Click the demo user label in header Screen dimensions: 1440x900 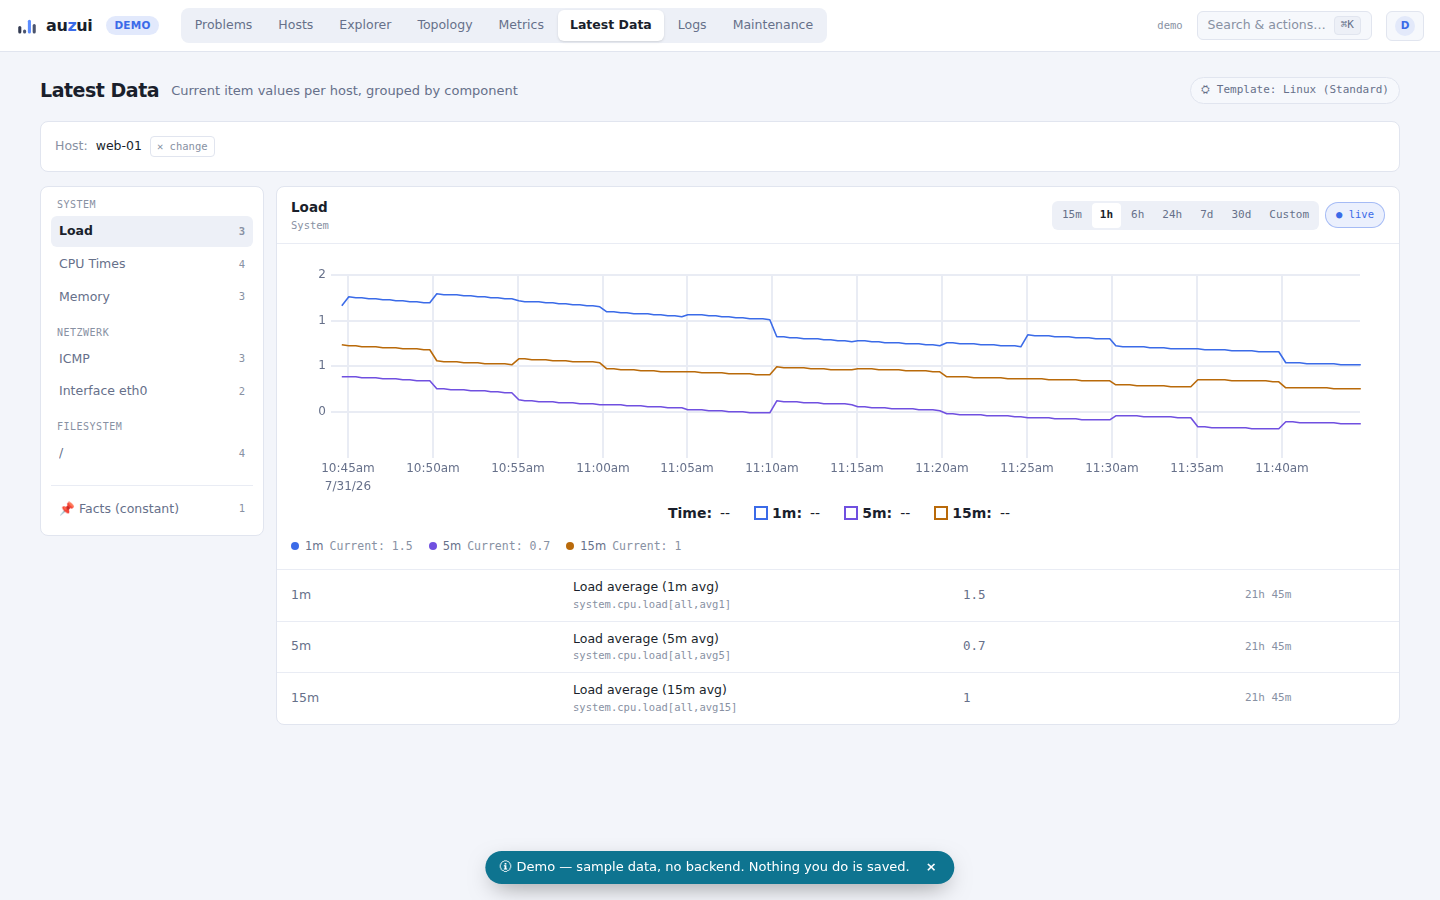pos(1170,26)
